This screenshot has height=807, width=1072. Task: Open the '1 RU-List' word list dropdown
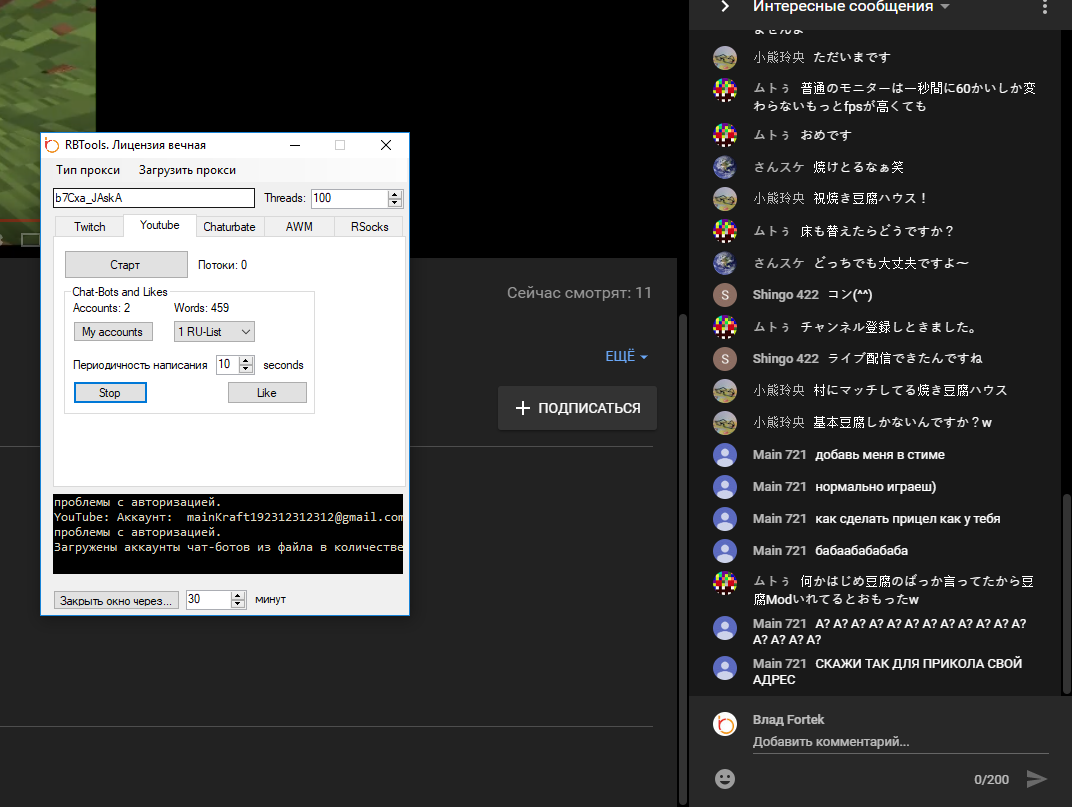tap(214, 332)
